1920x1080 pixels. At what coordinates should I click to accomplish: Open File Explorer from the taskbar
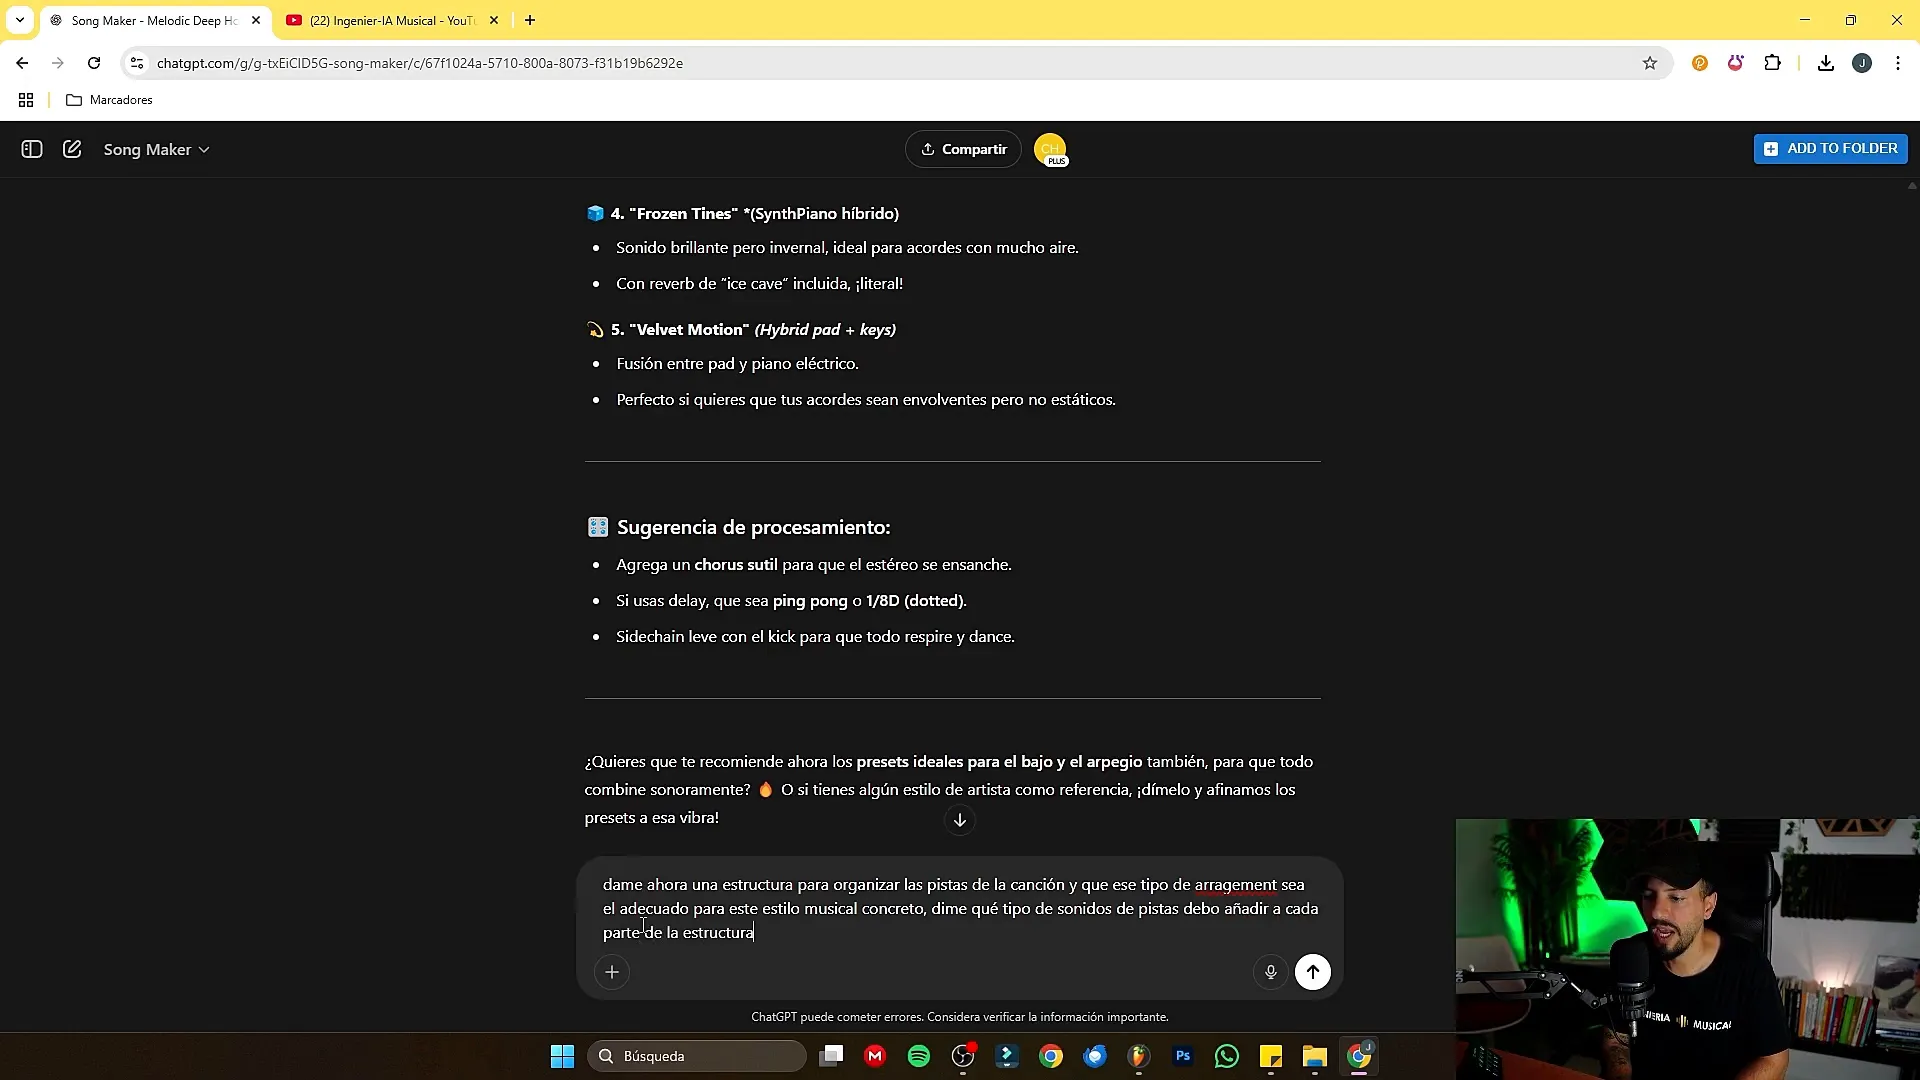click(x=1315, y=1056)
